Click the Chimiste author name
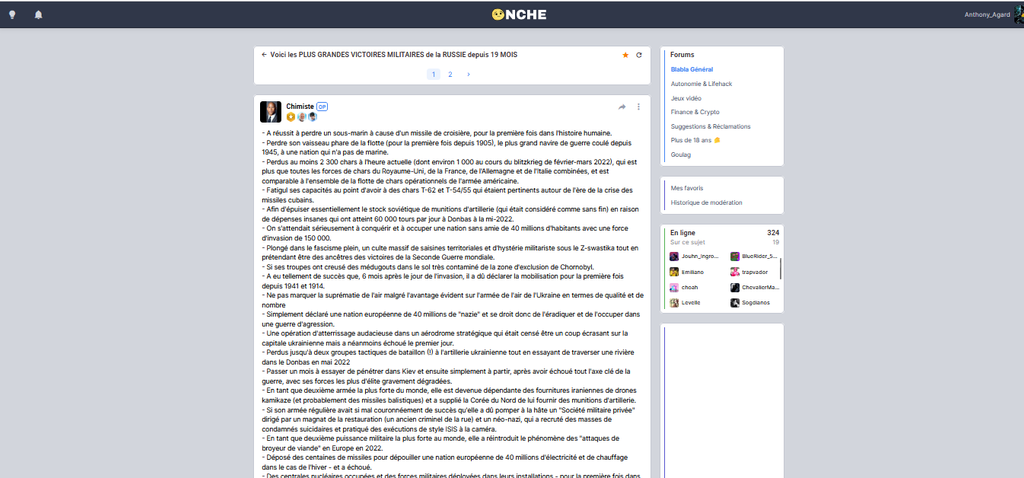The width and height of the screenshot is (1024, 478). tap(300, 106)
